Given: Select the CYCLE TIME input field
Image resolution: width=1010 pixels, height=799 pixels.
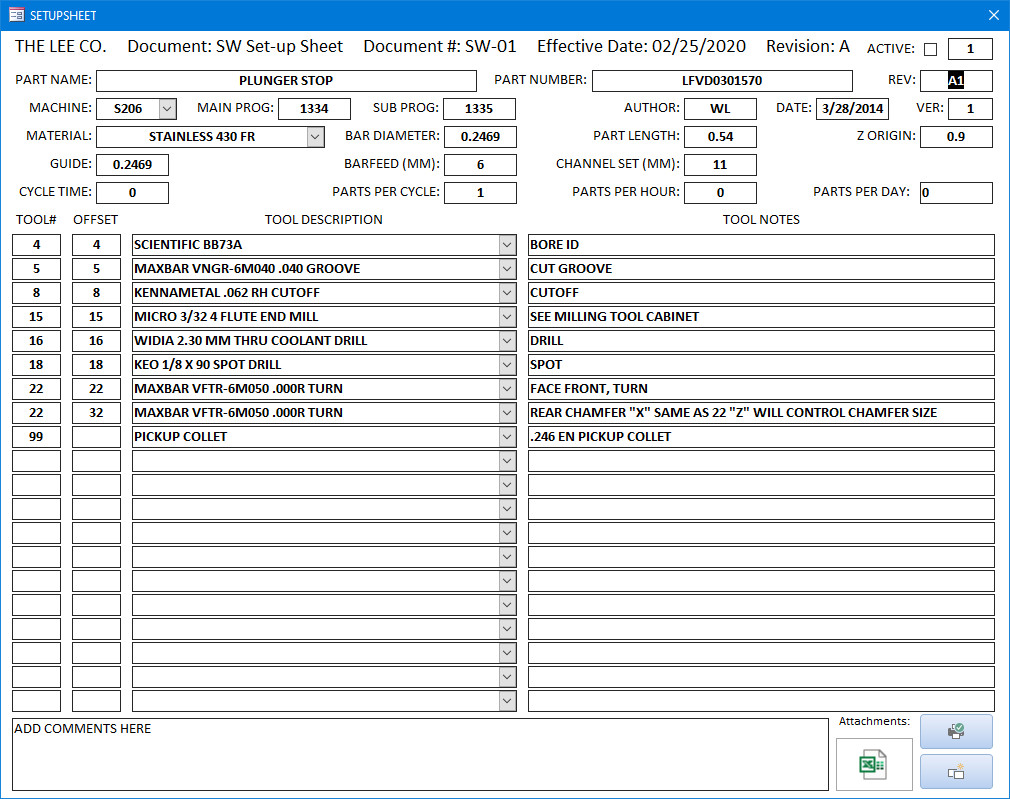Looking at the screenshot, I should pyautogui.click(x=132, y=193).
